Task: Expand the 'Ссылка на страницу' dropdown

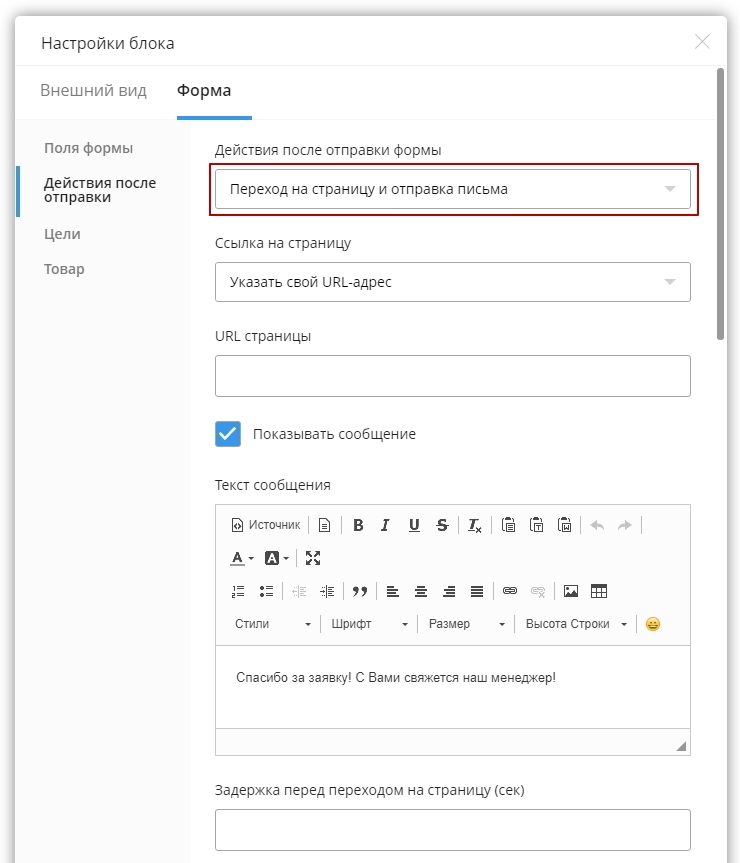Action: [x=452, y=282]
